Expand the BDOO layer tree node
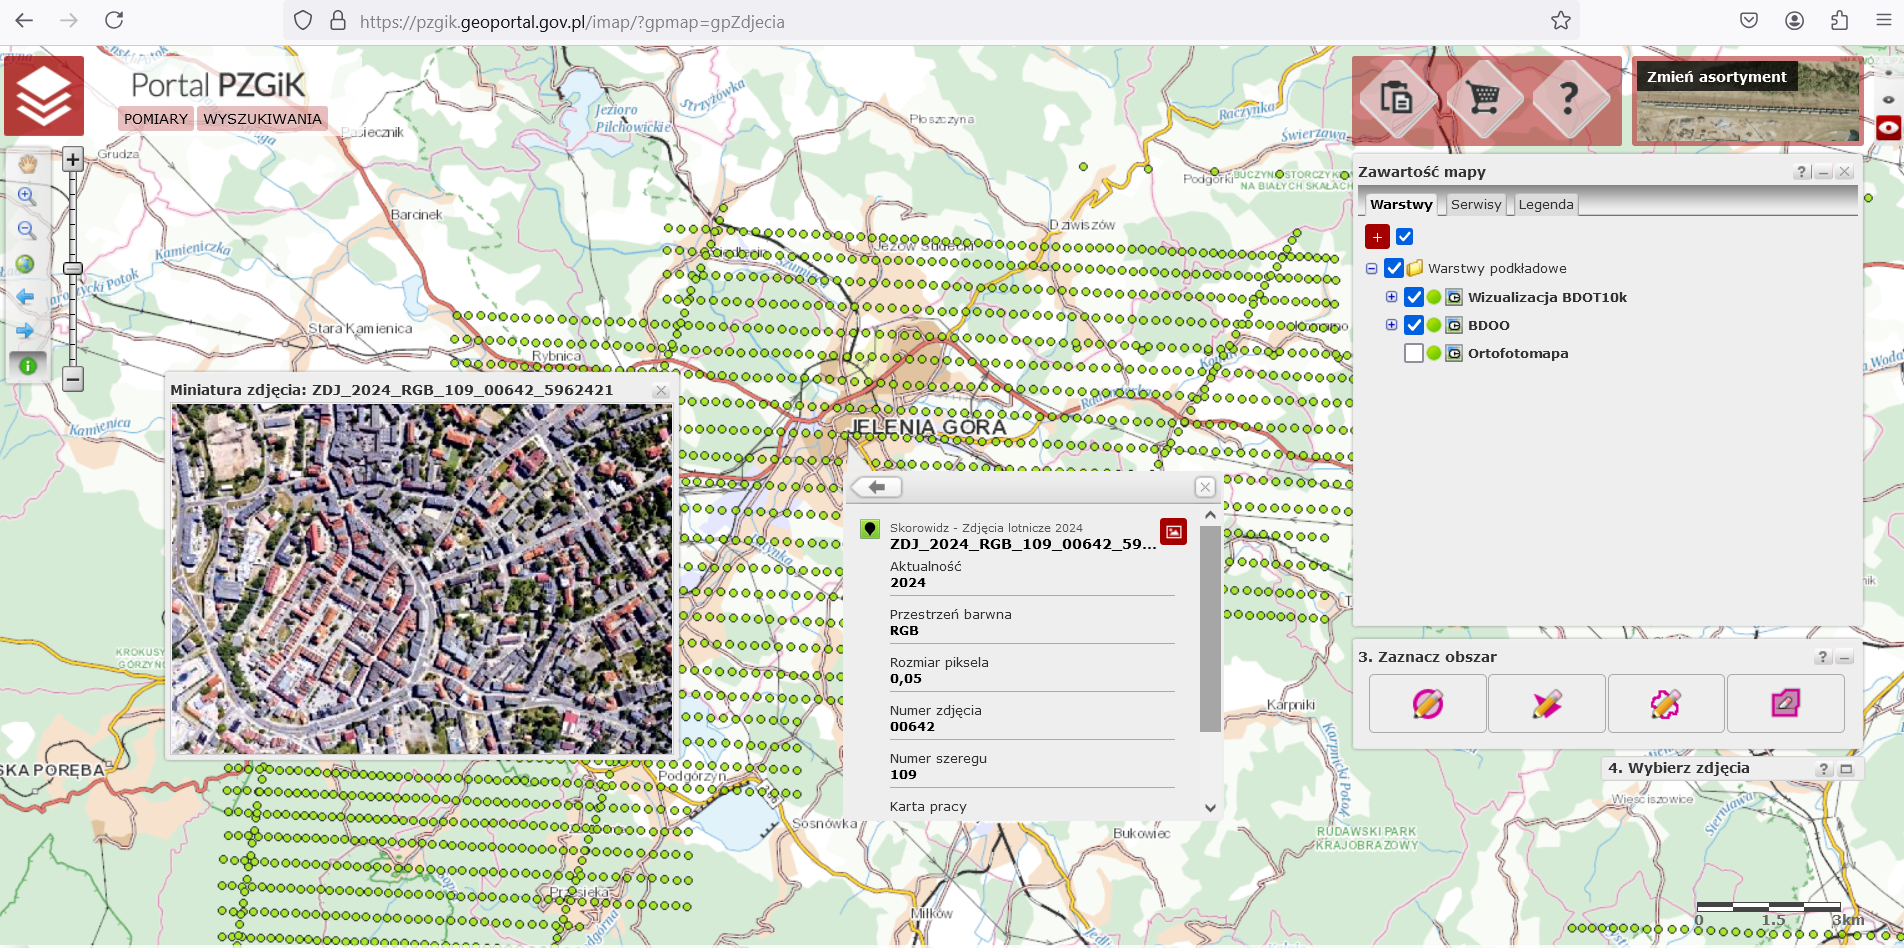 (x=1391, y=325)
